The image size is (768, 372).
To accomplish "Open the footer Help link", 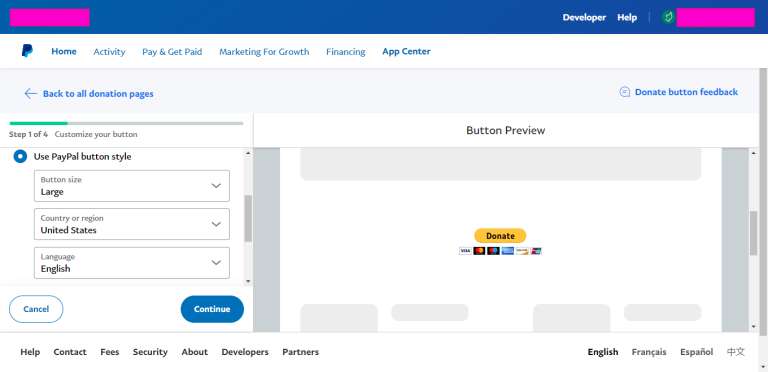I will 30,352.
